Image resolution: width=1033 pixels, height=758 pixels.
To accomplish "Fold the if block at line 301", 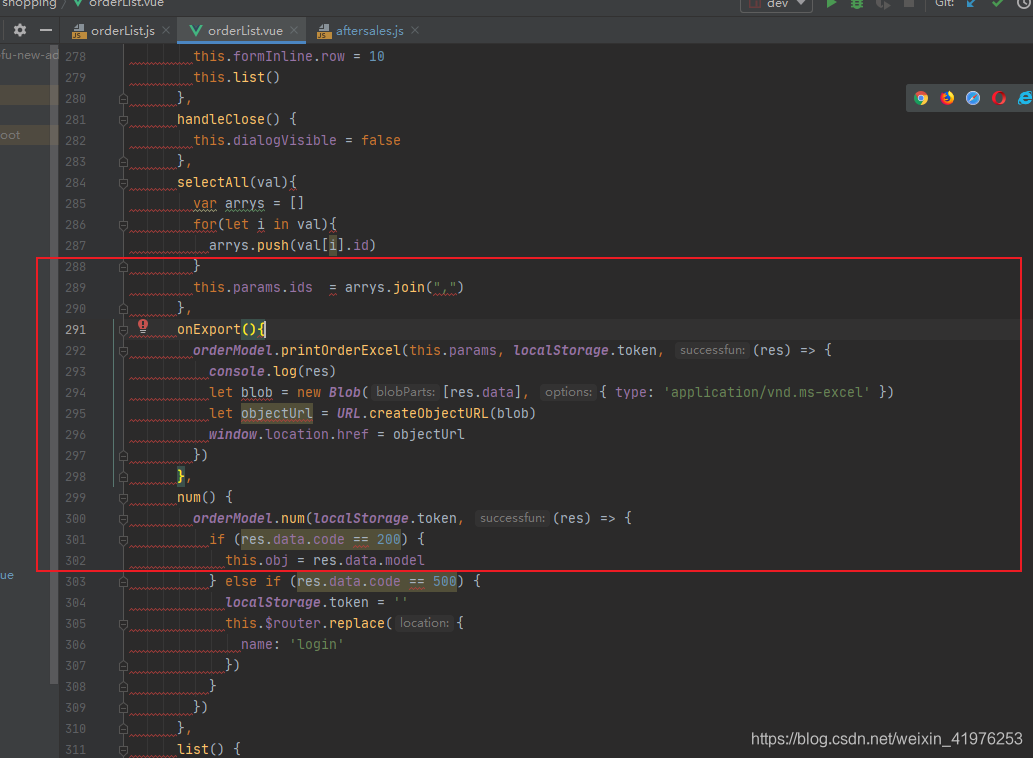I will (123, 540).
